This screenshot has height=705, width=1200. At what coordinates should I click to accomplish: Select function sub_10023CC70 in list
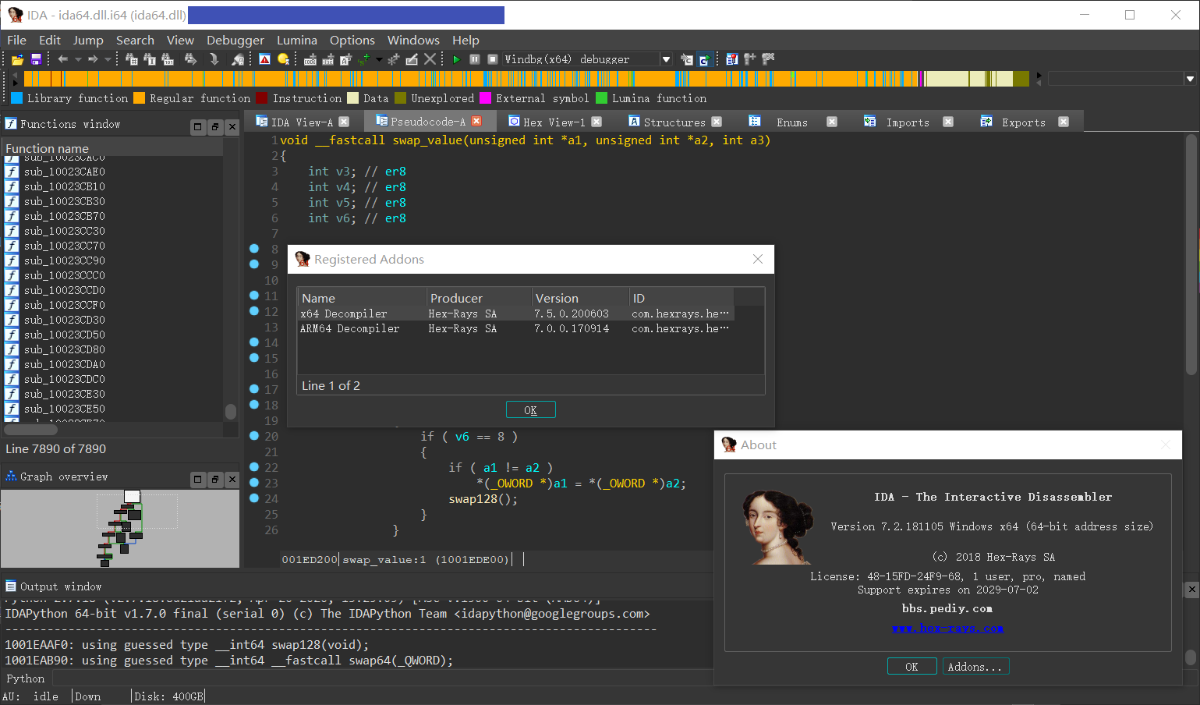pos(64,245)
